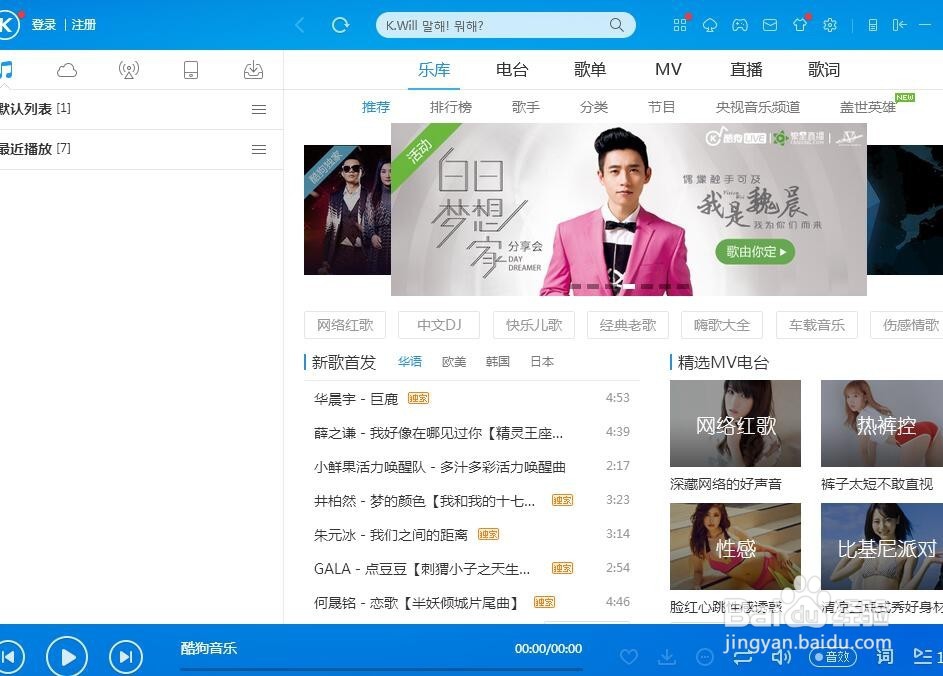943x676 pixels.
Task: Click the 注册 register link
Action: [x=84, y=25]
